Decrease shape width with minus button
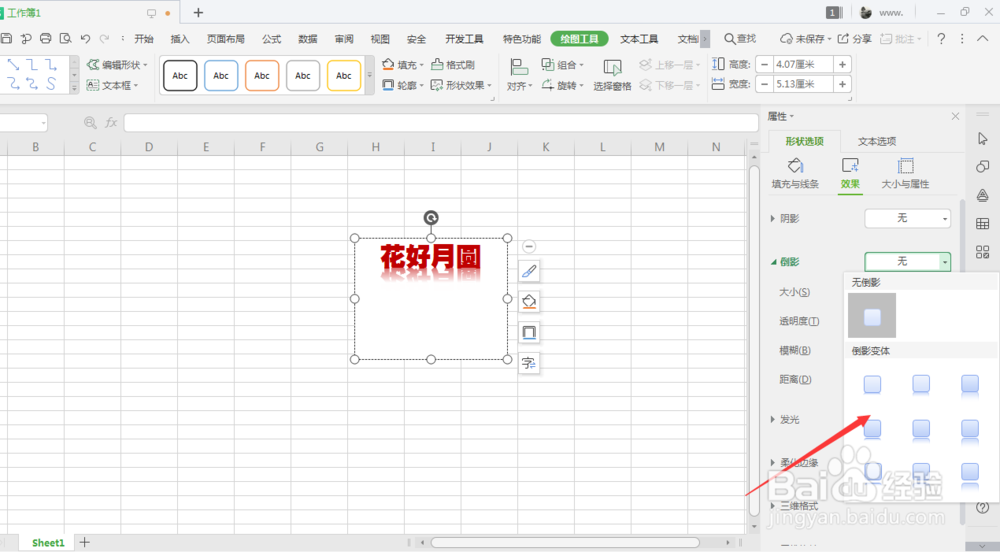The image size is (1000, 552). click(764, 84)
